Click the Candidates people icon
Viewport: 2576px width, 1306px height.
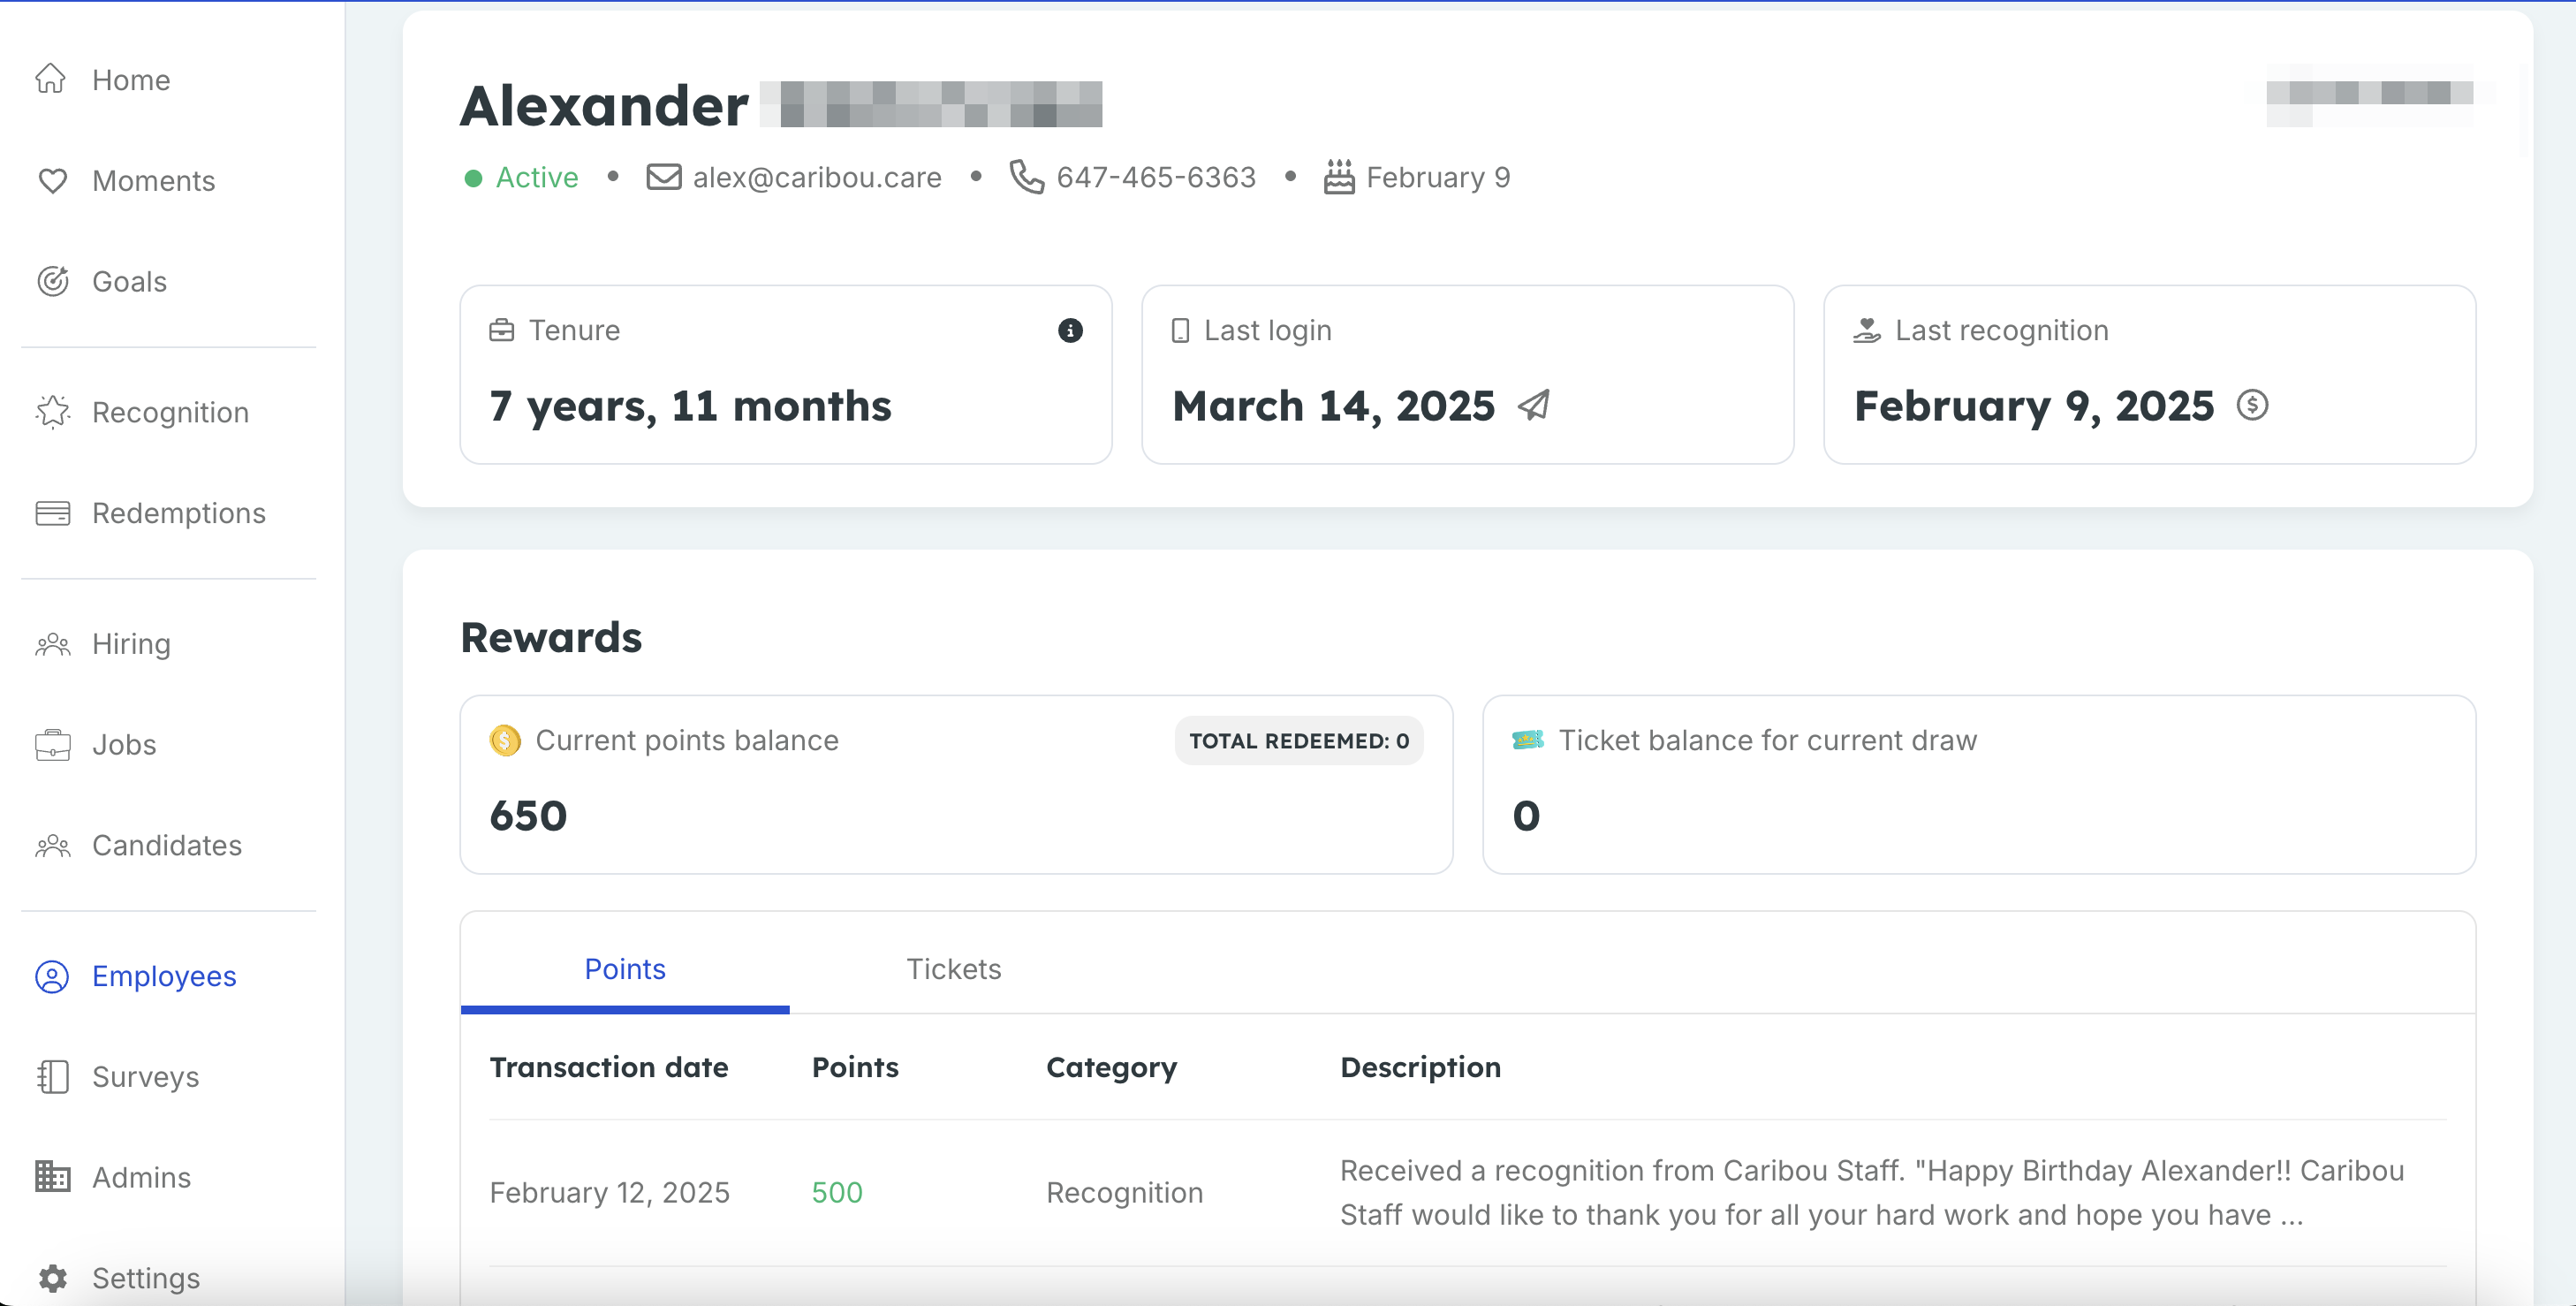52,846
